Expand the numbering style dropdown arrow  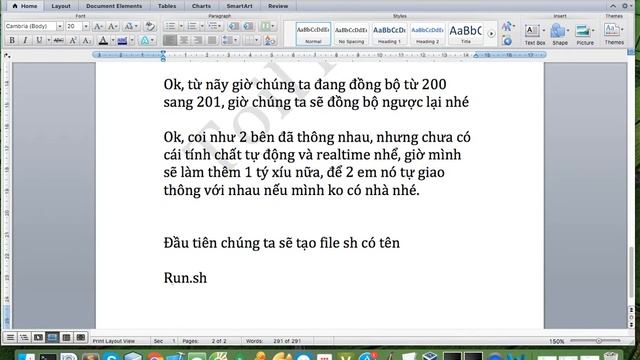[x=202, y=26]
